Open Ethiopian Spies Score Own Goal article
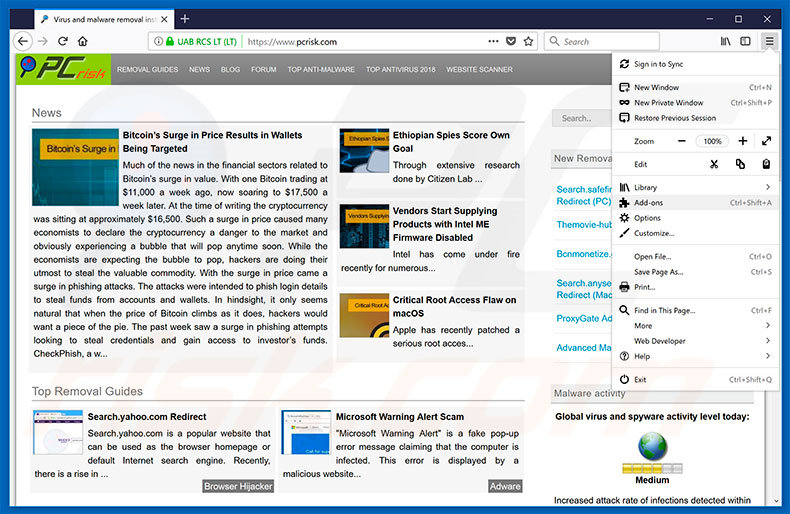The height and width of the screenshot is (514, 790). point(451,142)
